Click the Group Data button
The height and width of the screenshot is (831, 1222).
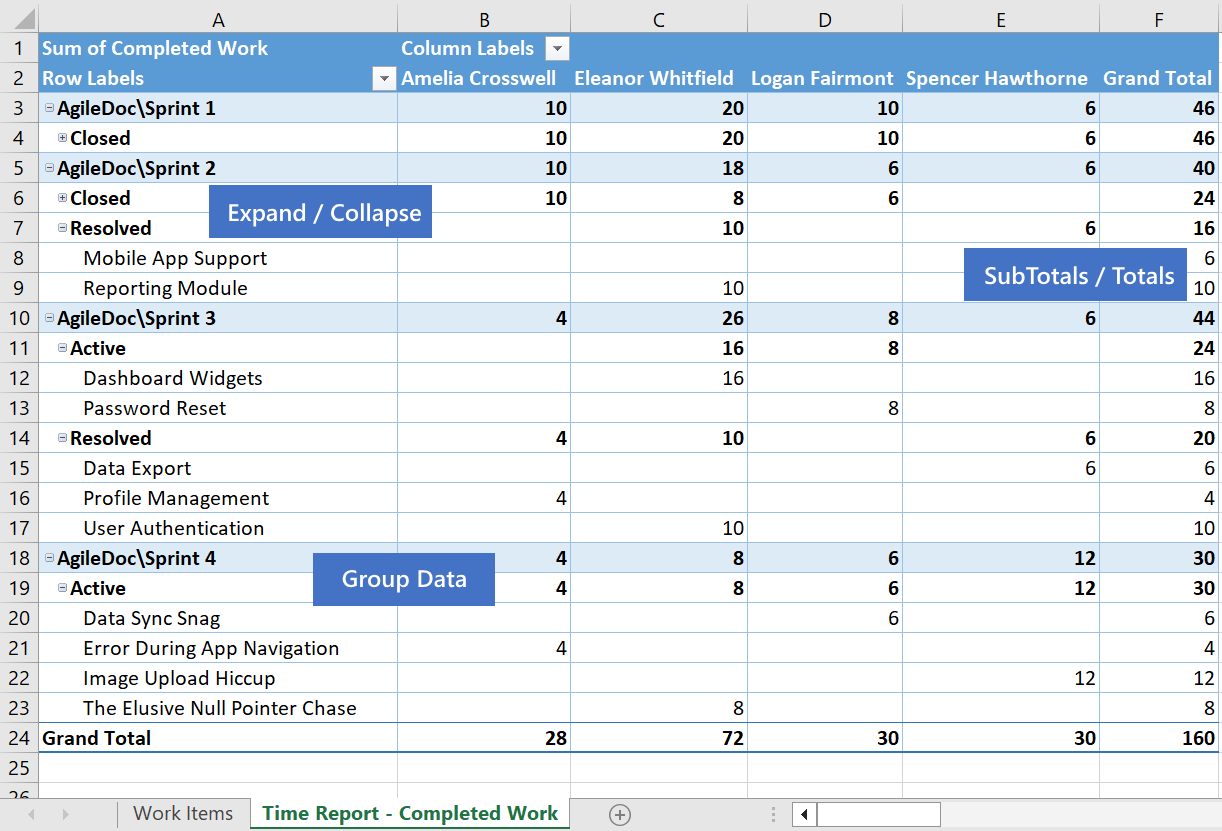click(404, 579)
